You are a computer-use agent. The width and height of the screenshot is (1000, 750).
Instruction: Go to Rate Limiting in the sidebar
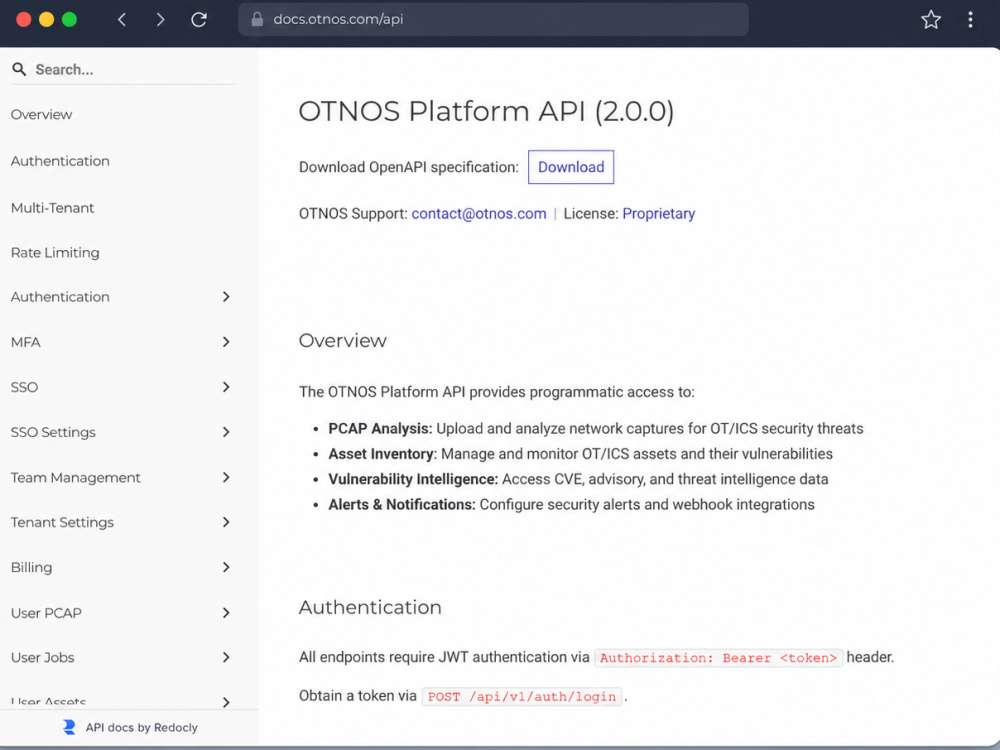pos(55,253)
